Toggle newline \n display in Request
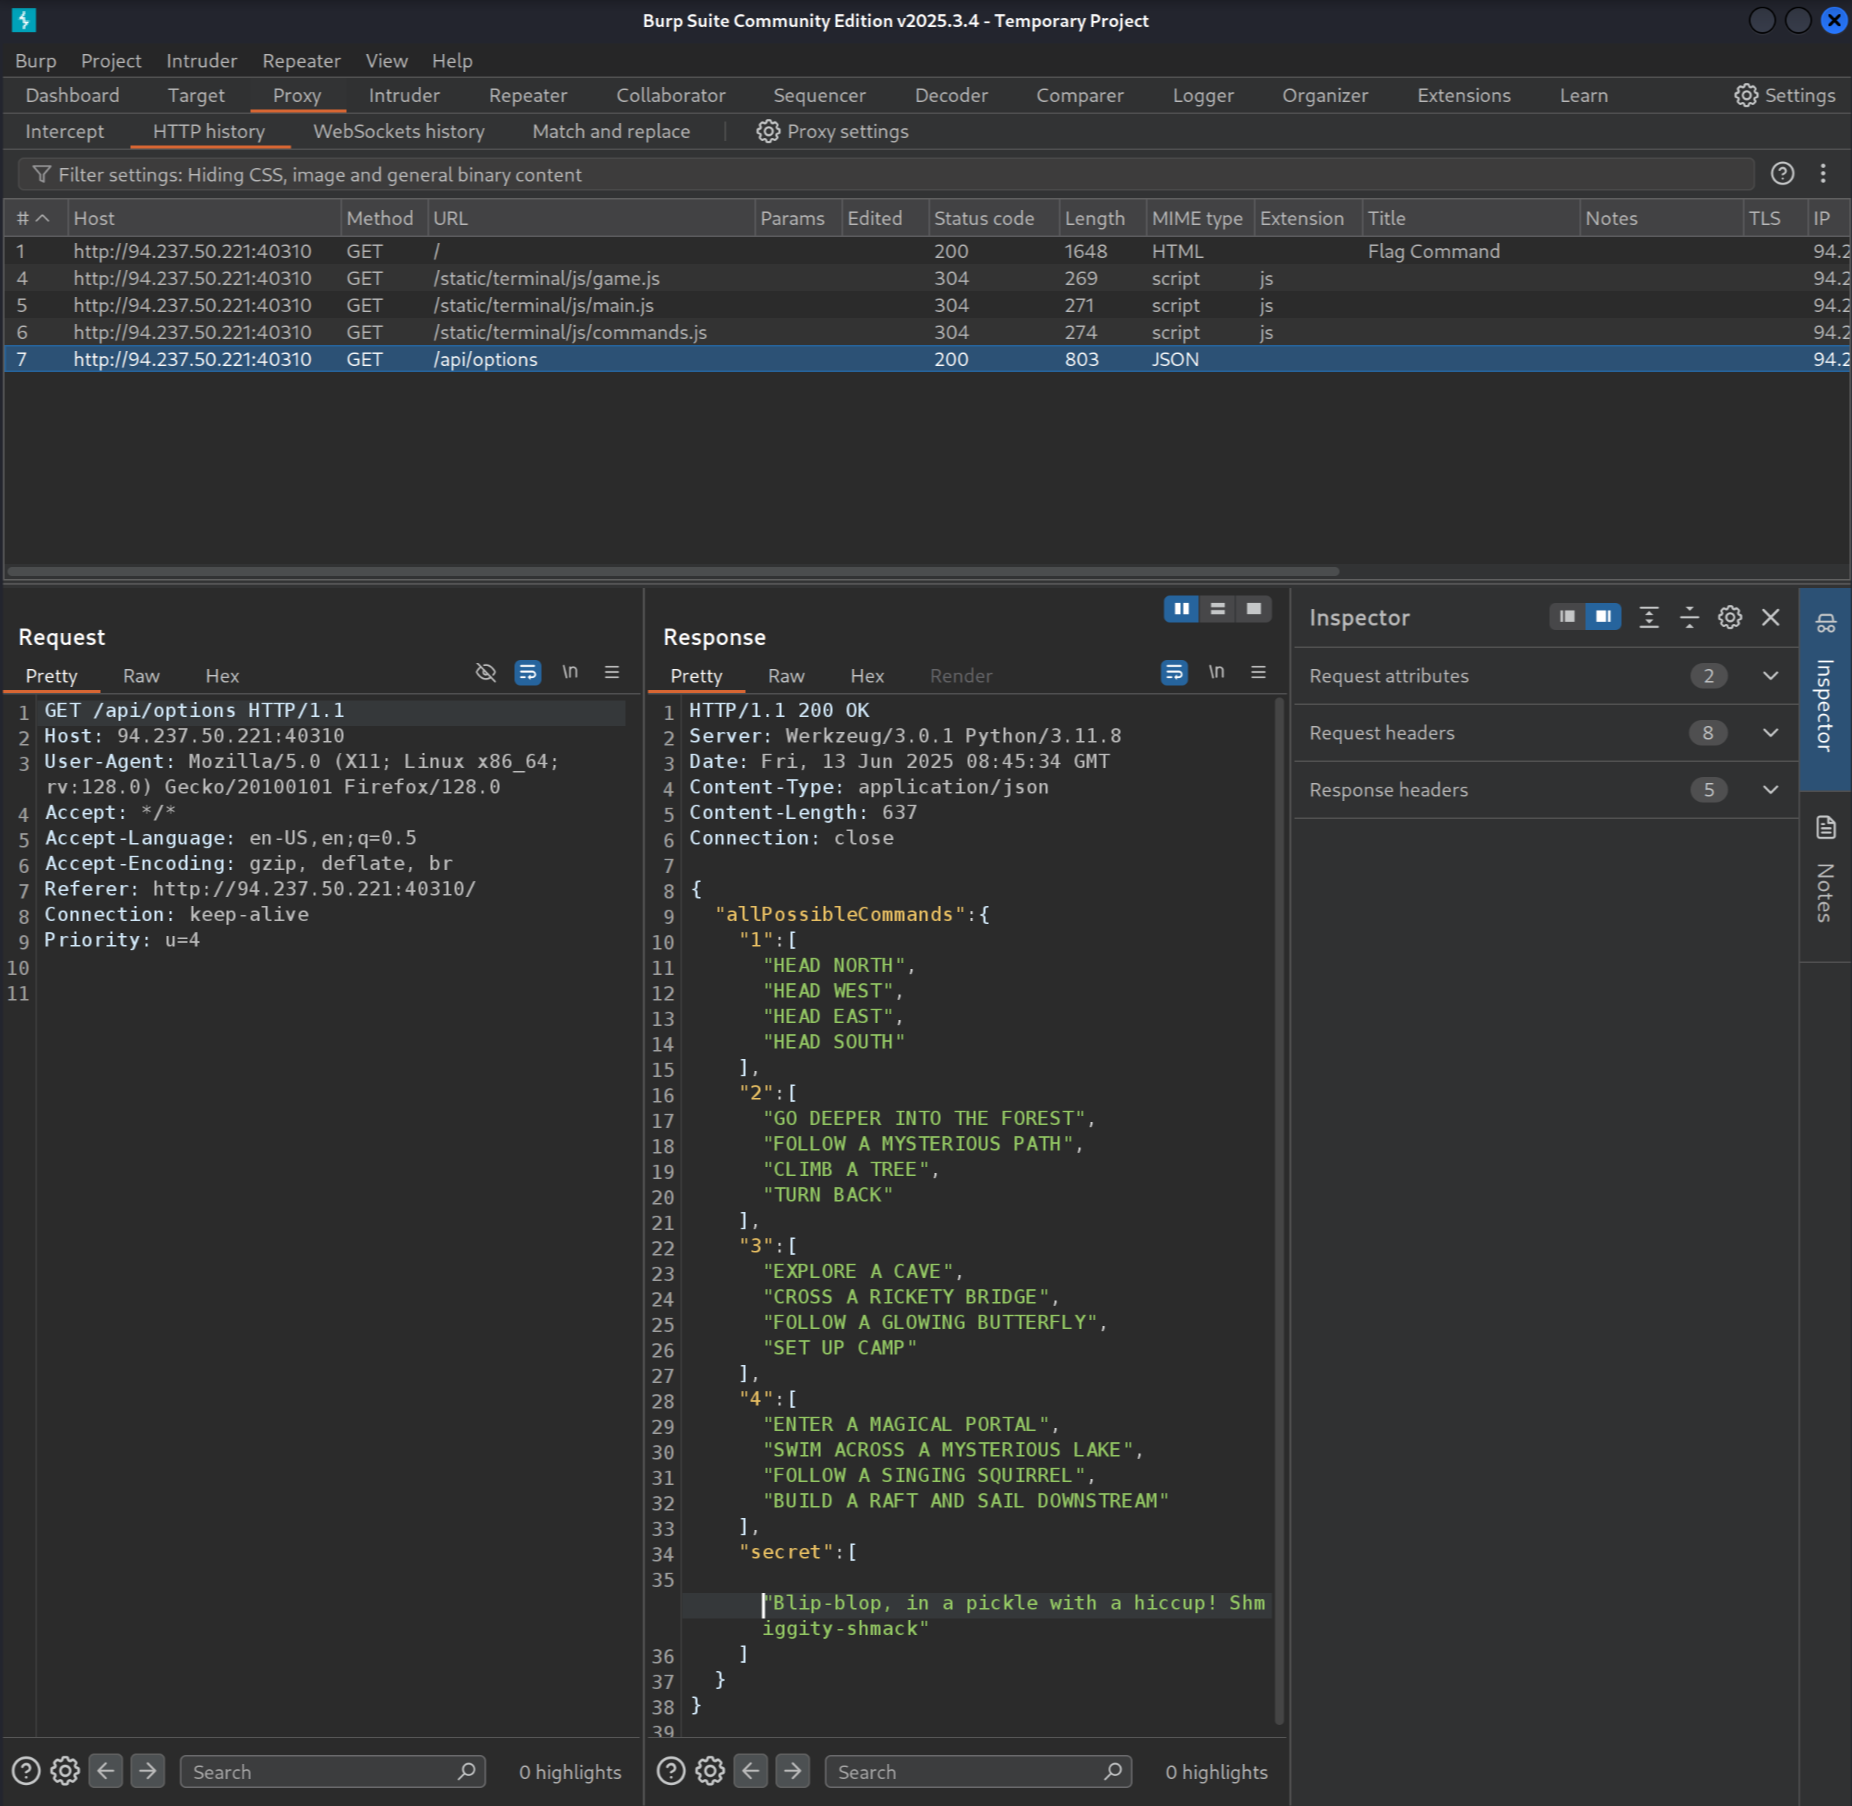The height and width of the screenshot is (1806, 1852). [x=570, y=672]
